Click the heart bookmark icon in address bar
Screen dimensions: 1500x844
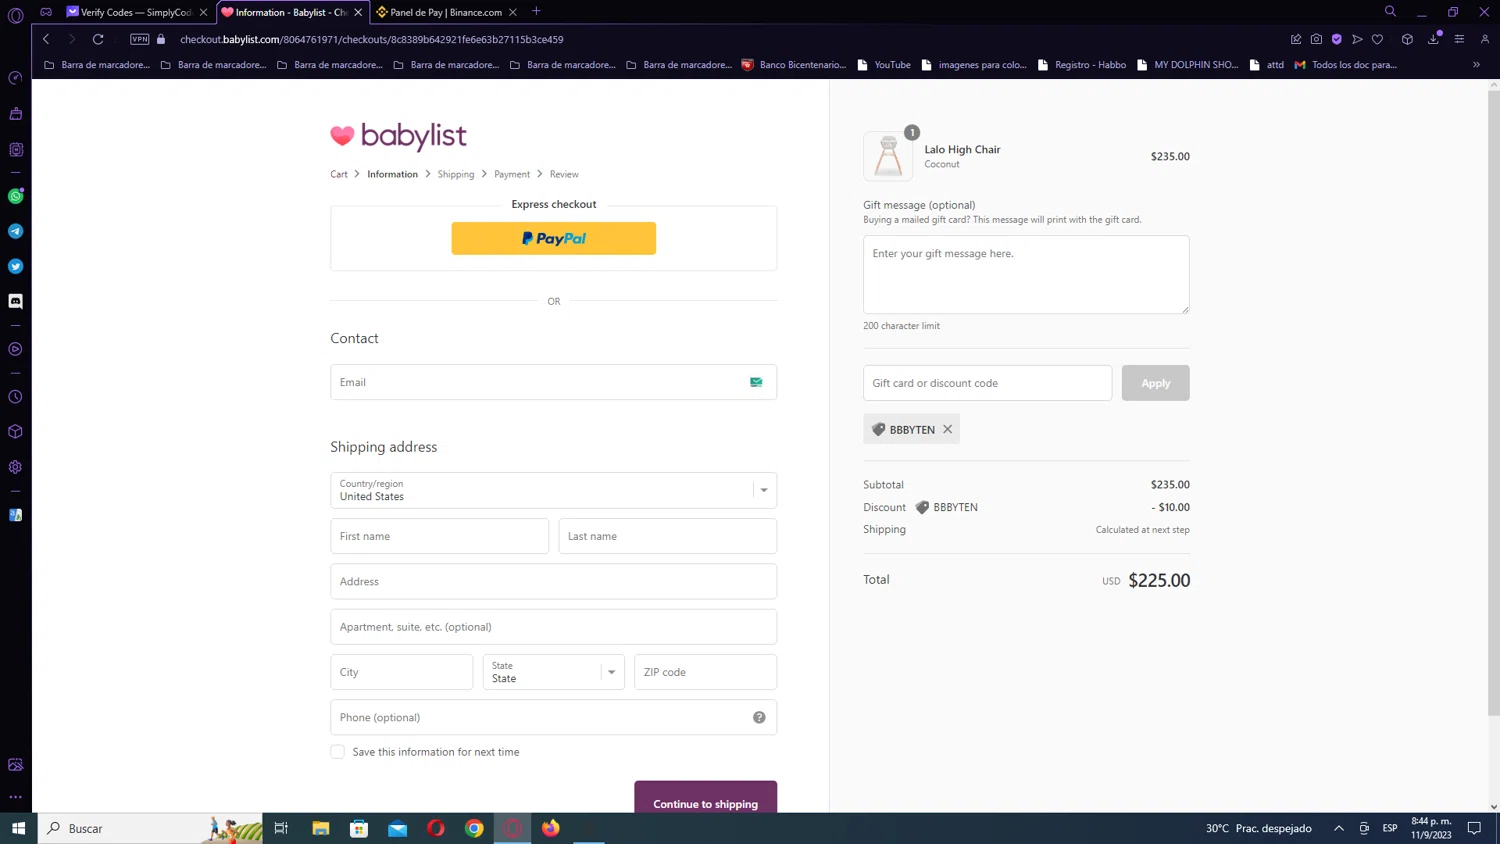(x=1378, y=39)
